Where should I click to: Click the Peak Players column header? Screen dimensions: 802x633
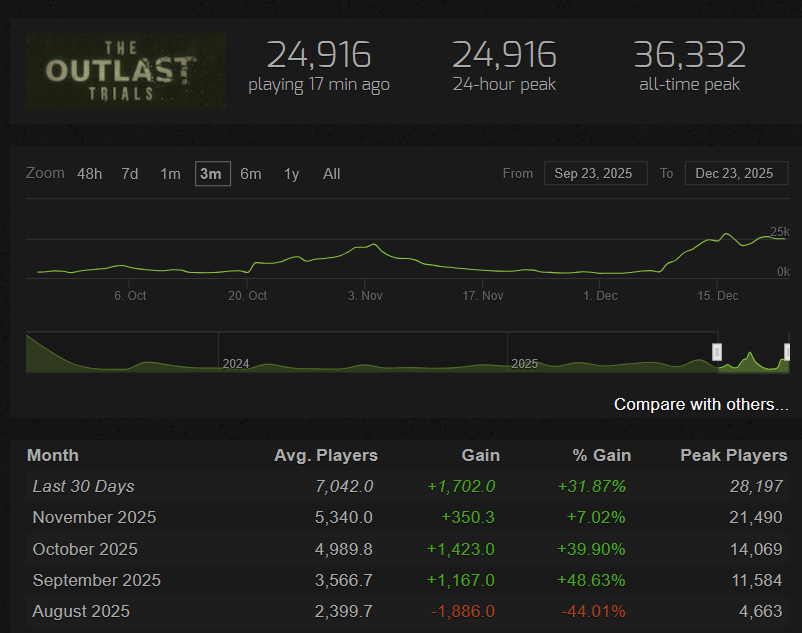pyautogui.click(x=733, y=455)
